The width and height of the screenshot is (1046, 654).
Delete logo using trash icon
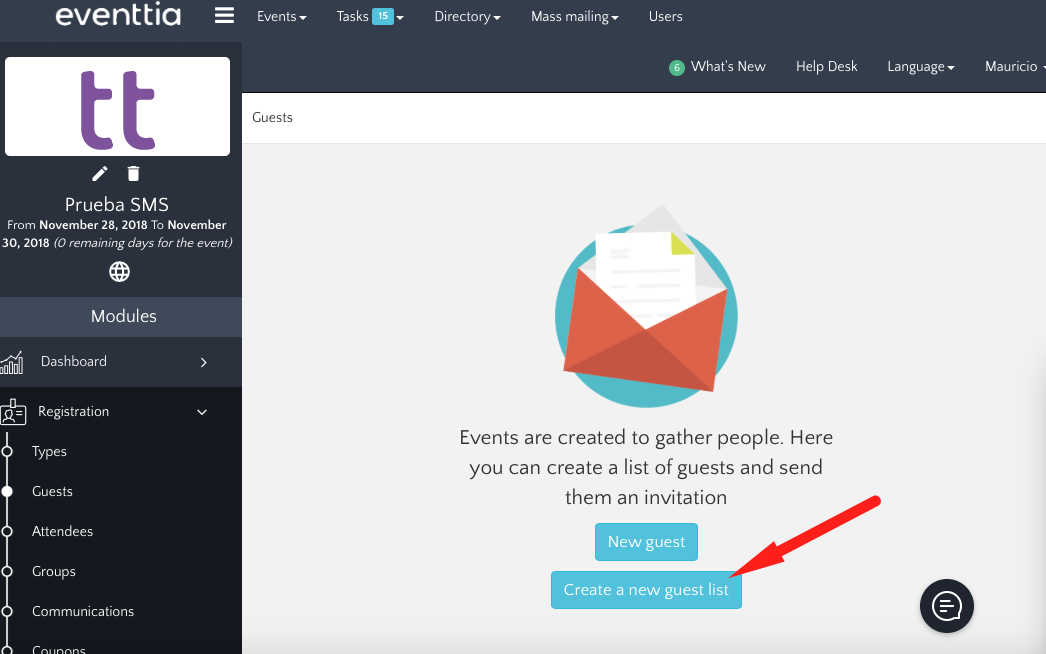(x=134, y=174)
